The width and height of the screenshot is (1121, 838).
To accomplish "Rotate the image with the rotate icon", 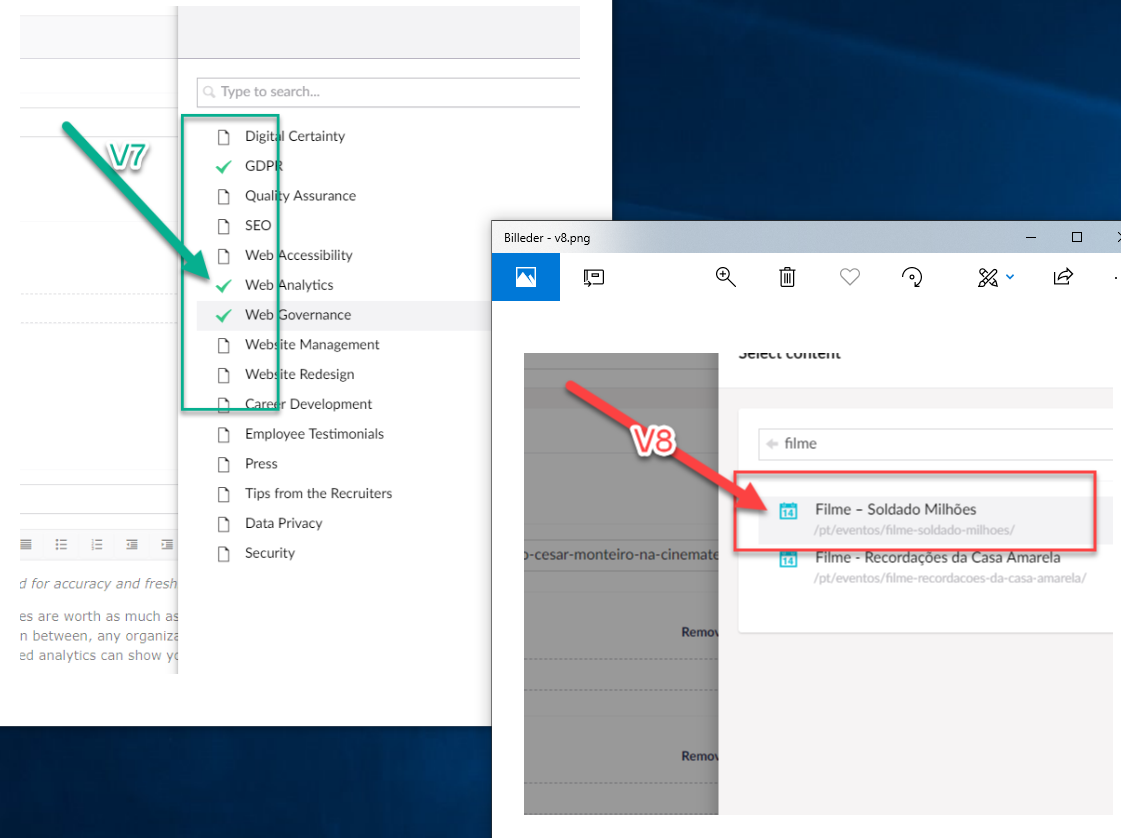I will point(912,277).
